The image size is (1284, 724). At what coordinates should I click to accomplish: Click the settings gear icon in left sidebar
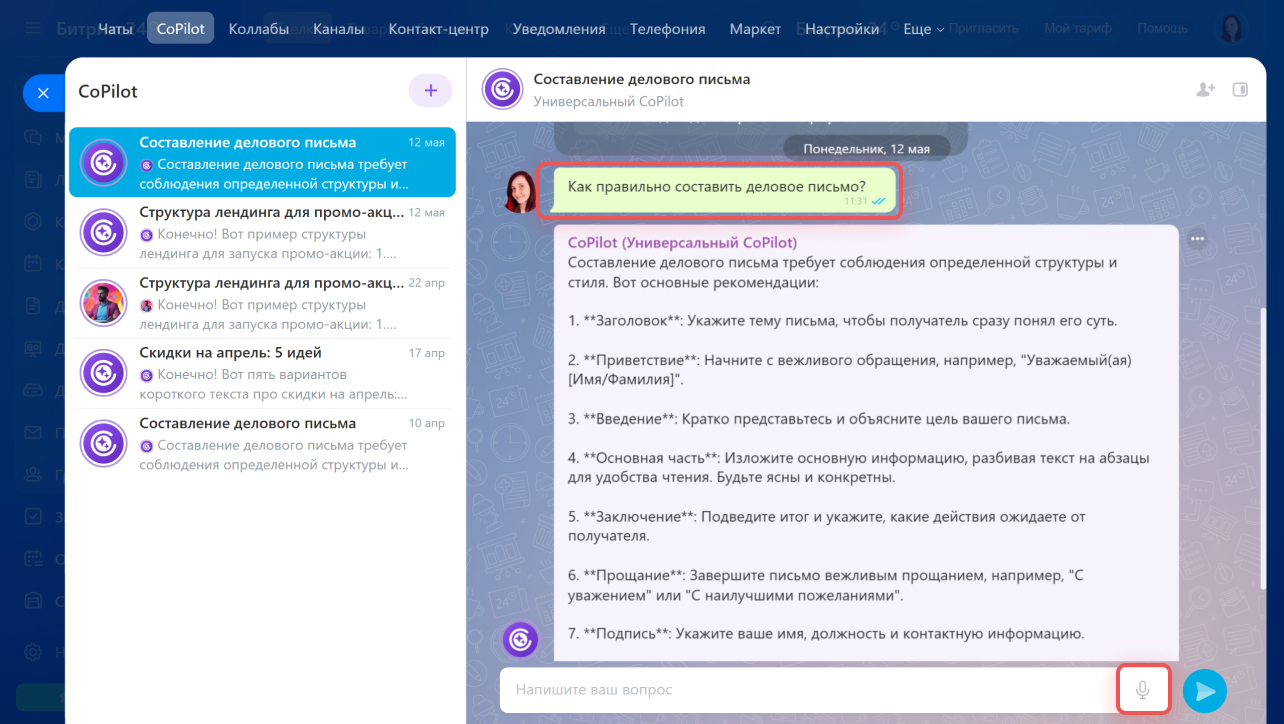[33, 652]
